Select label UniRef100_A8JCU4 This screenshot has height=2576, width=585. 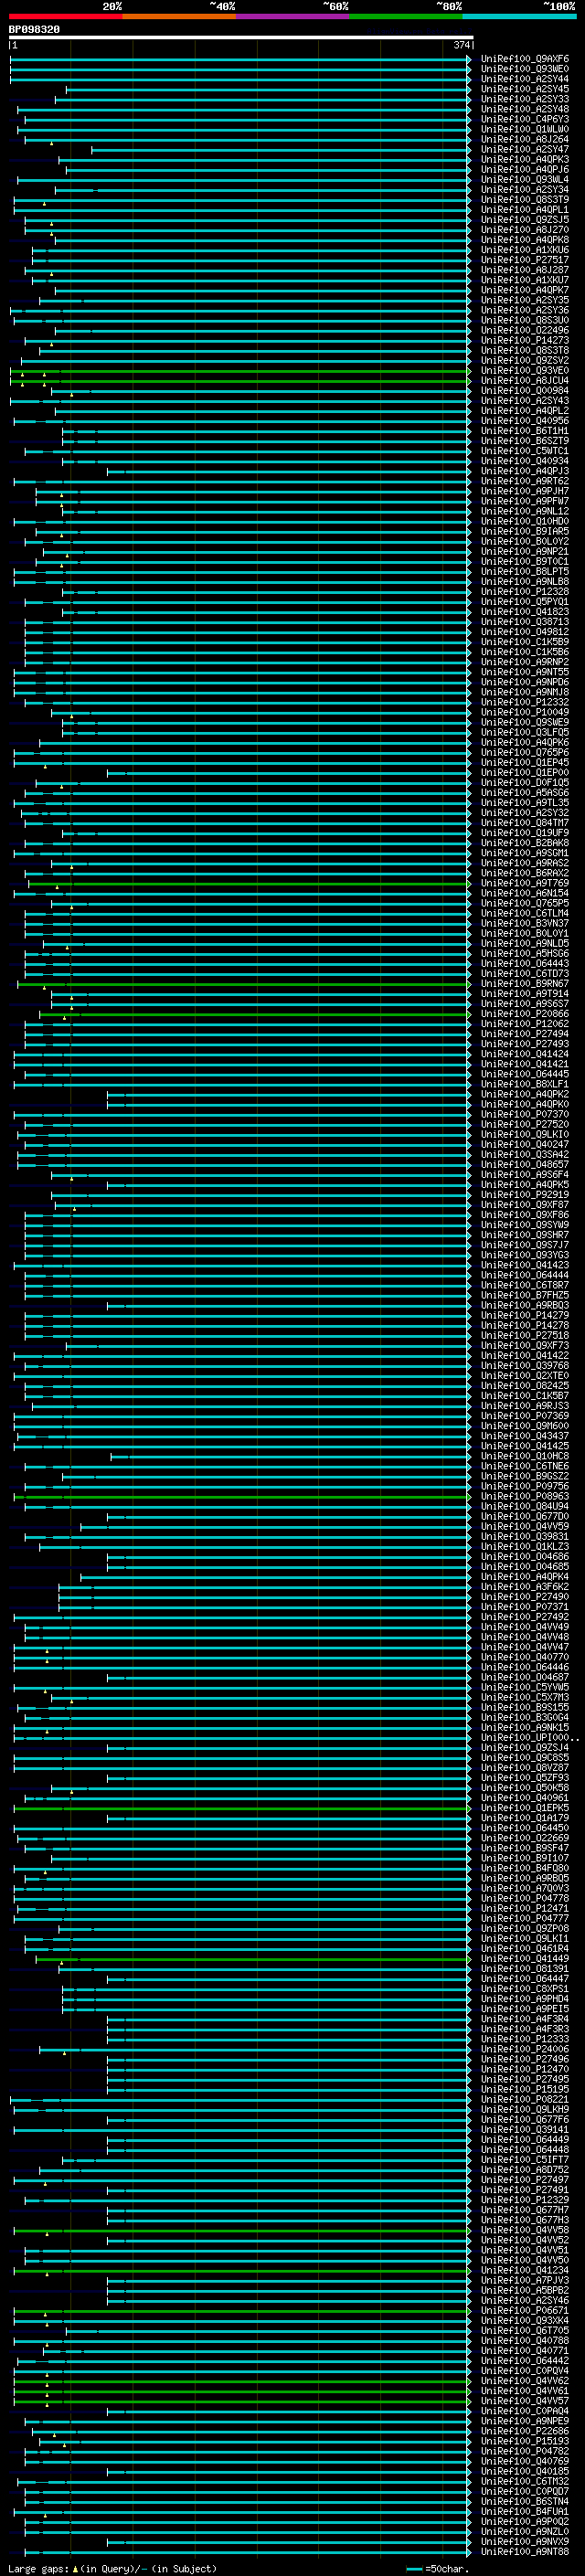click(525, 380)
